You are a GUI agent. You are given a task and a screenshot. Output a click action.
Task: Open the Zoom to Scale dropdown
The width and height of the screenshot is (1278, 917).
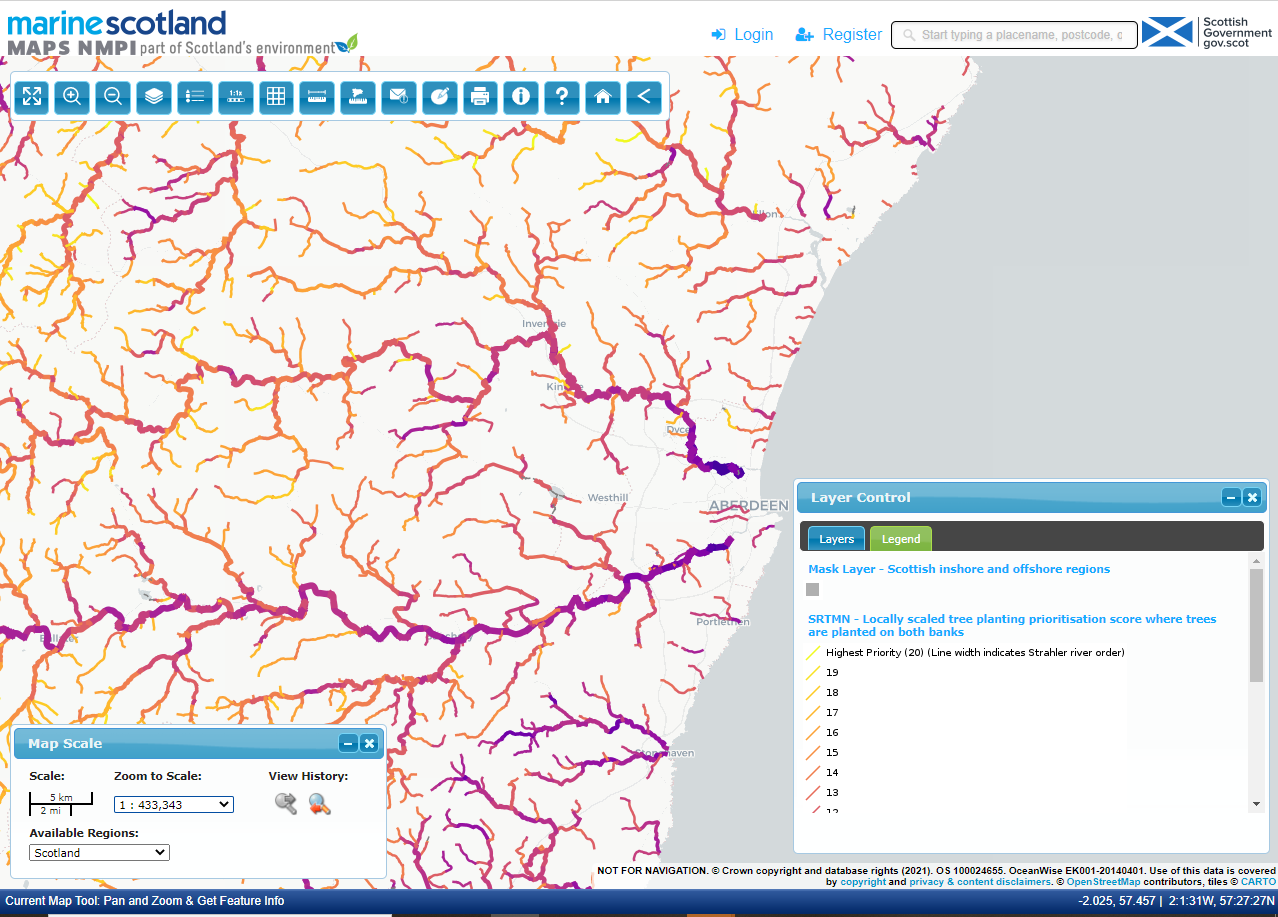[173, 804]
